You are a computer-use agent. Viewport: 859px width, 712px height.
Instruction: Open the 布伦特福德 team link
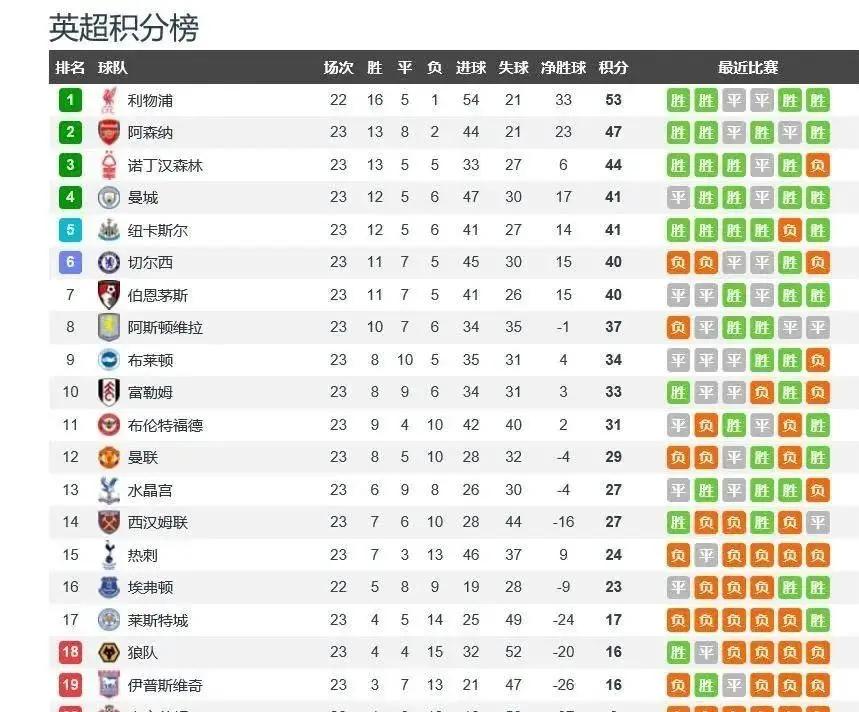click(165, 425)
